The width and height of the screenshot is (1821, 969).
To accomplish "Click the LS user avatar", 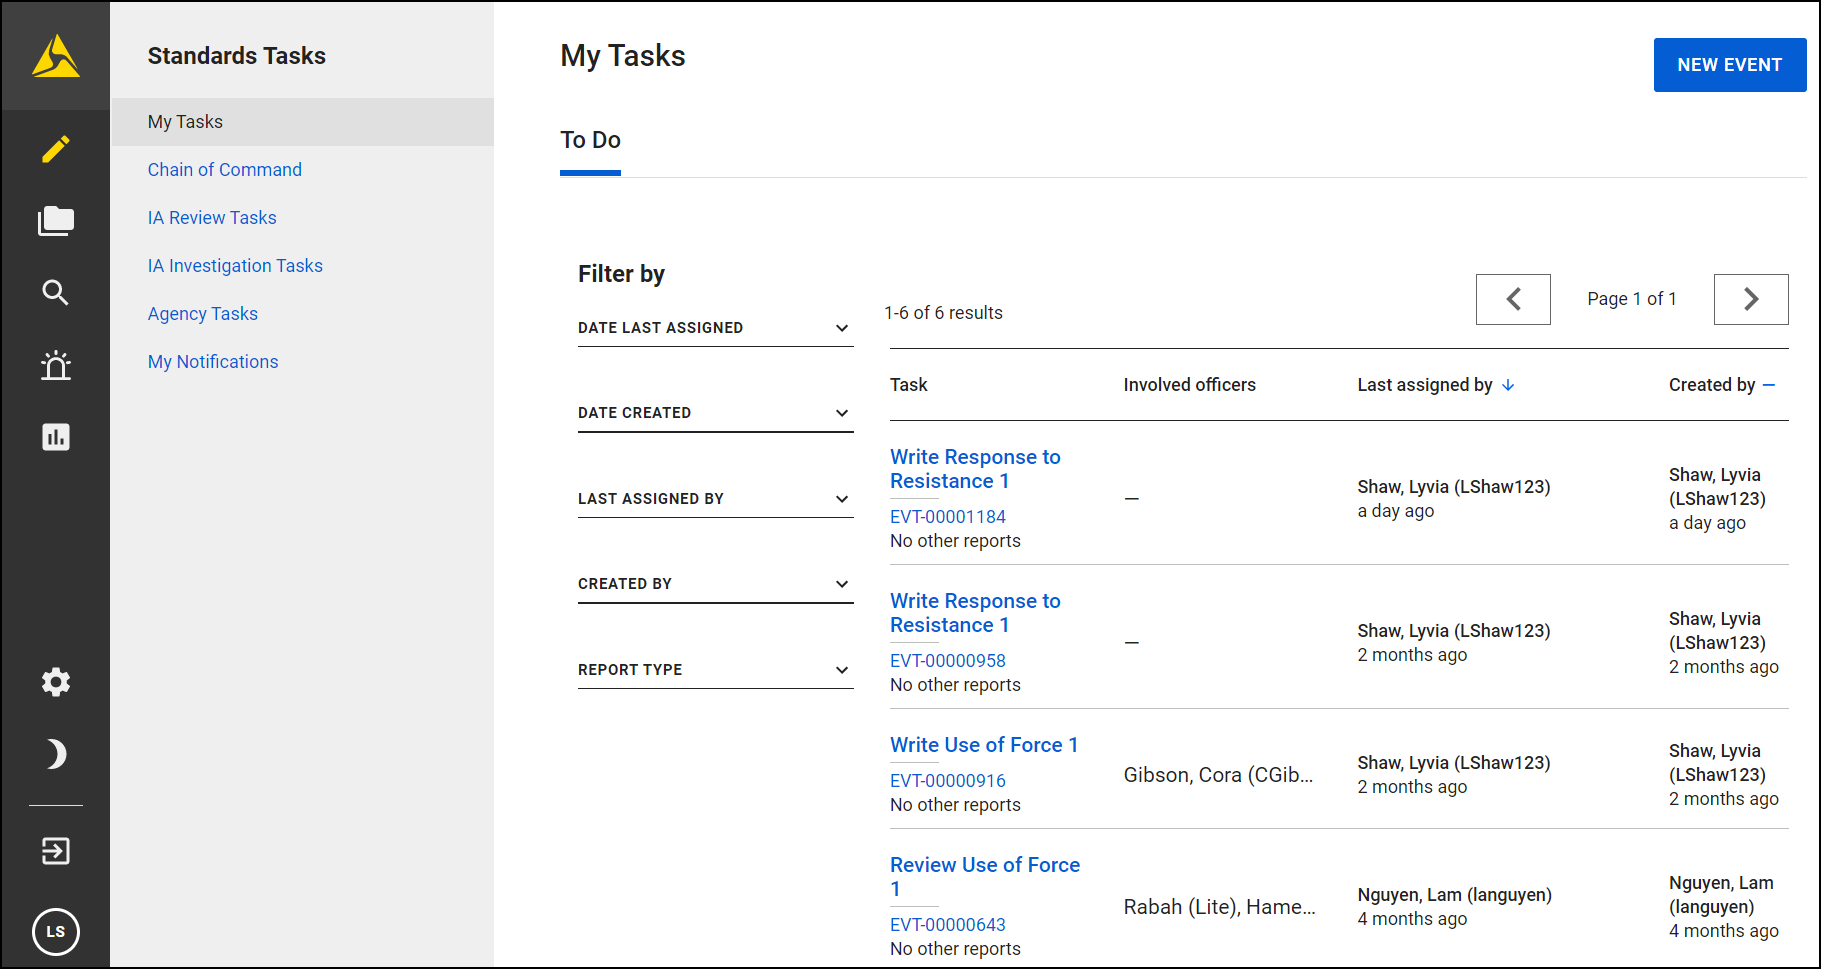I will click(x=56, y=932).
